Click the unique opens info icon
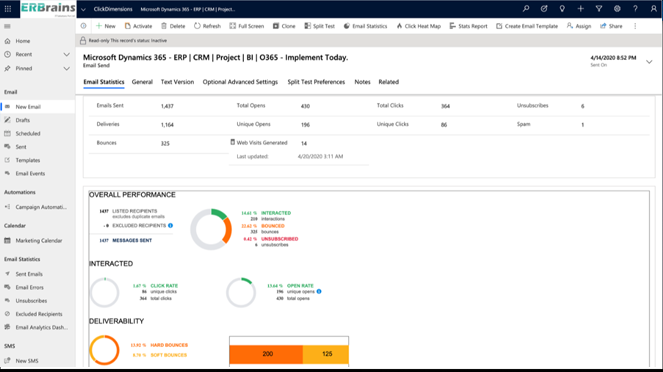Screen dimensions: 663x372 tap(319, 292)
